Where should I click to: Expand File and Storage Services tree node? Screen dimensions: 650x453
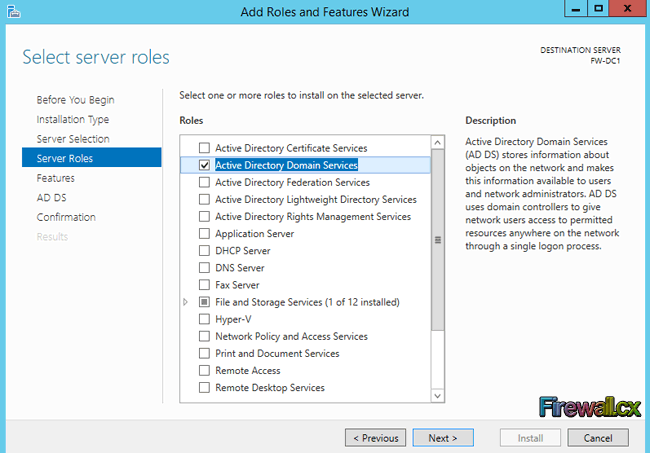pos(185,302)
